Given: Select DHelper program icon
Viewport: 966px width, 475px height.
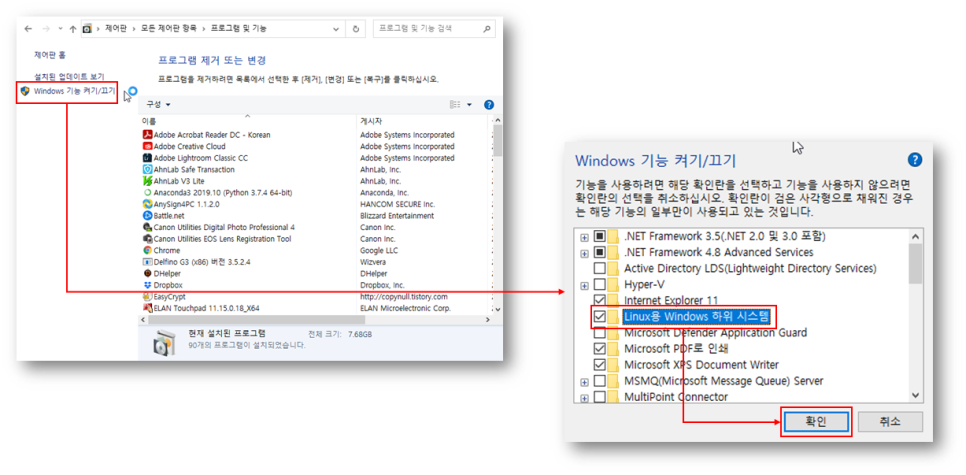Looking at the screenshot, I should pos(147,273).
